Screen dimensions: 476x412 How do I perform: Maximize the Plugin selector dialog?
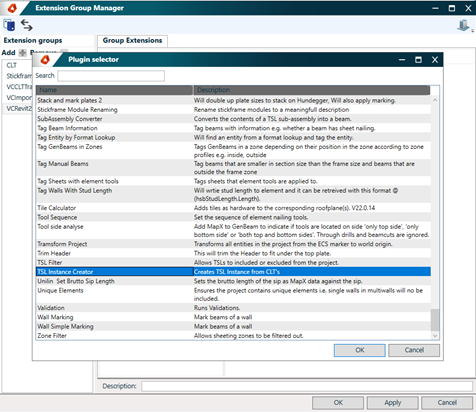pyautogui.click(x=418, y=60)
